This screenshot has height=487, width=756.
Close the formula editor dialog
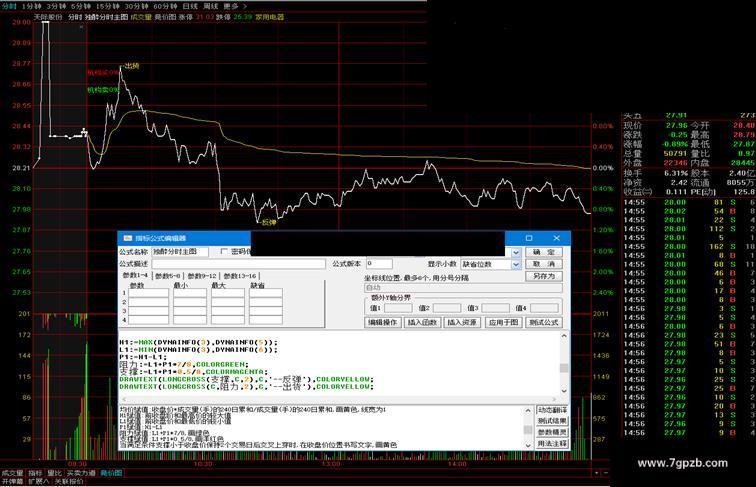pos(556,238)
